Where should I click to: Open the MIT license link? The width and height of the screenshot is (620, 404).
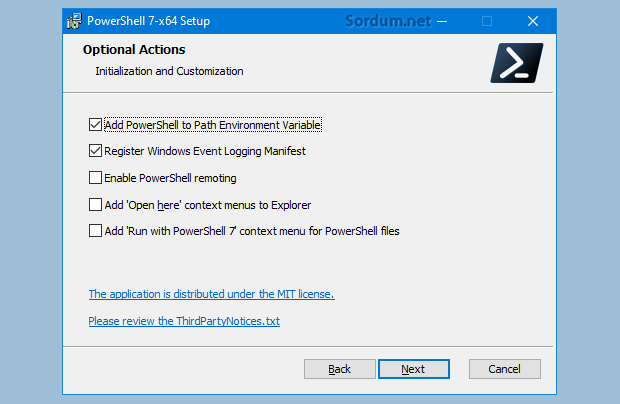(211, 294)
